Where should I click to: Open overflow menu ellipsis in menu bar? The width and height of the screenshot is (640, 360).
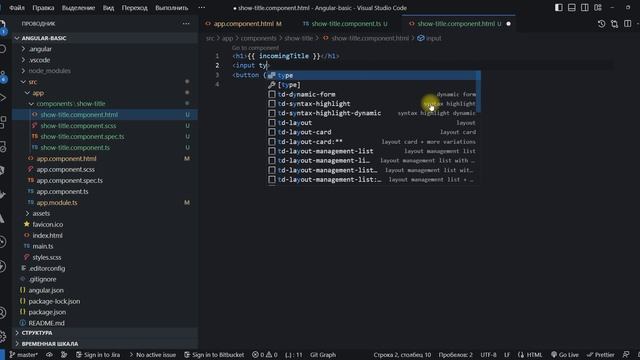pos(202,8)
